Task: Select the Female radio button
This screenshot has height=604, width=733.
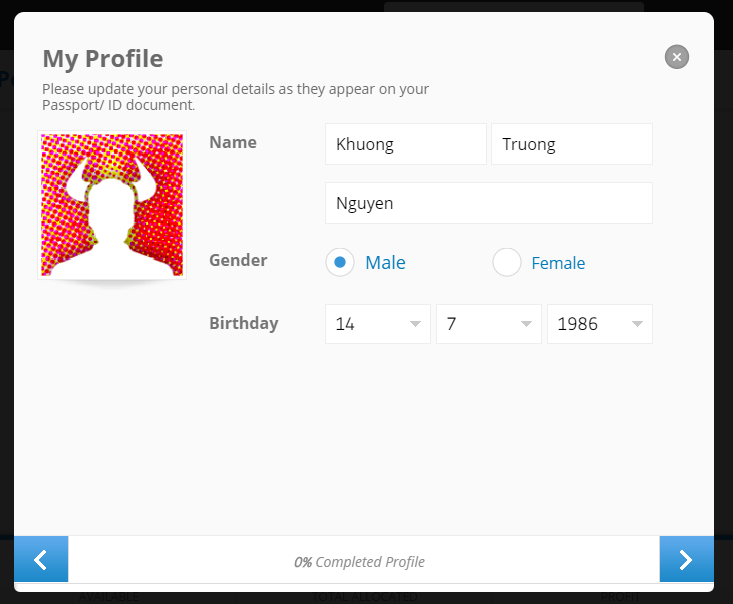Action: 507,262
